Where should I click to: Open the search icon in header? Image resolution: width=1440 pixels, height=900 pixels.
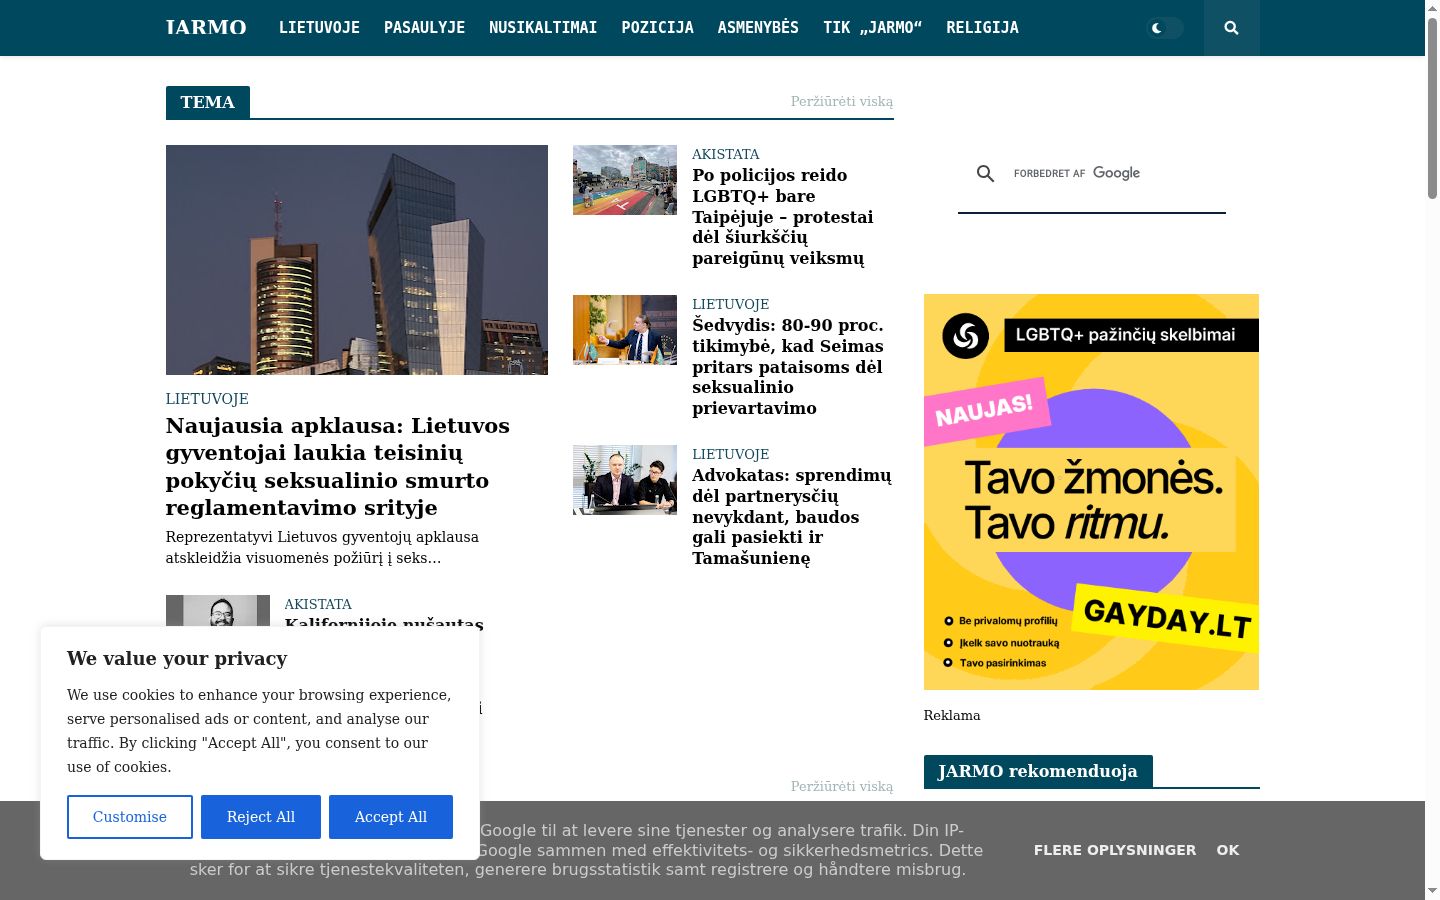click(1231, 28)
